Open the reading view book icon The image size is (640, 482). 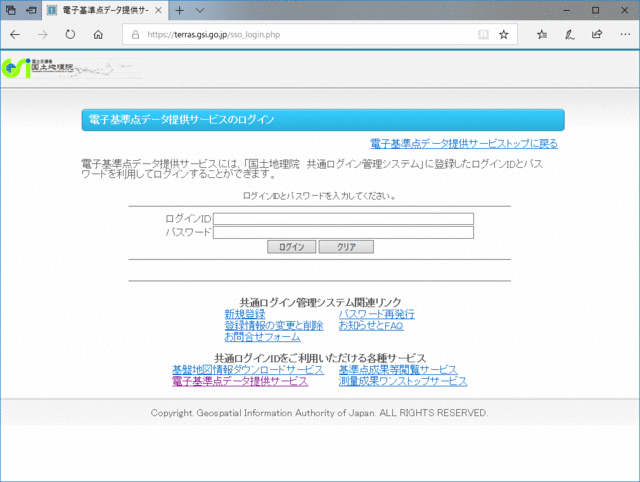click(483, 35)
